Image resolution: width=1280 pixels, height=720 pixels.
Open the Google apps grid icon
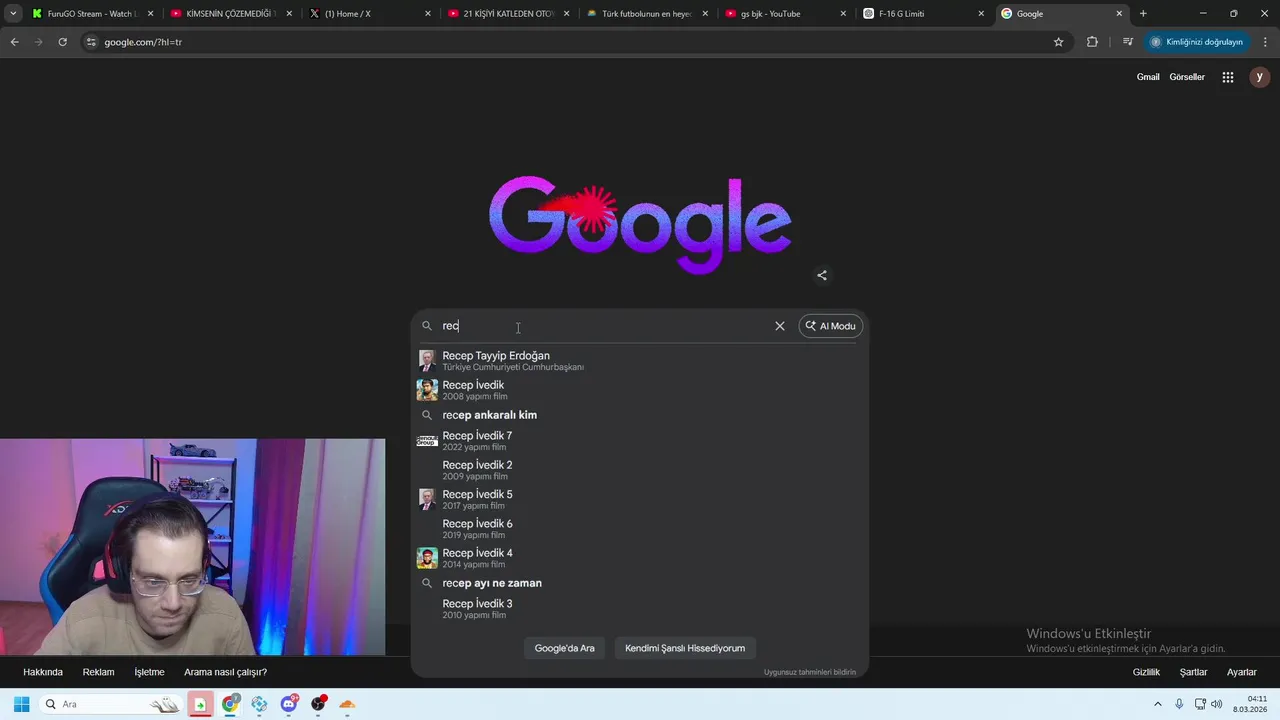click(1228, 77)
